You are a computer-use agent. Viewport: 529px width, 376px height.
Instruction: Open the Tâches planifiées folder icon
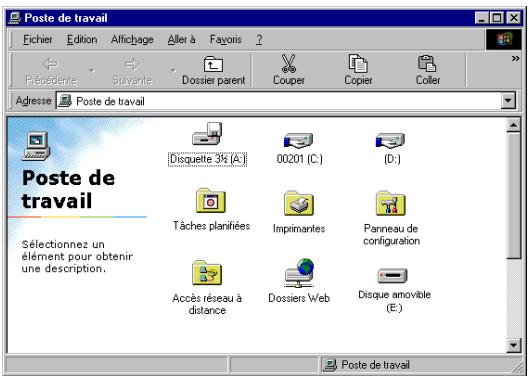pos(211,201)
